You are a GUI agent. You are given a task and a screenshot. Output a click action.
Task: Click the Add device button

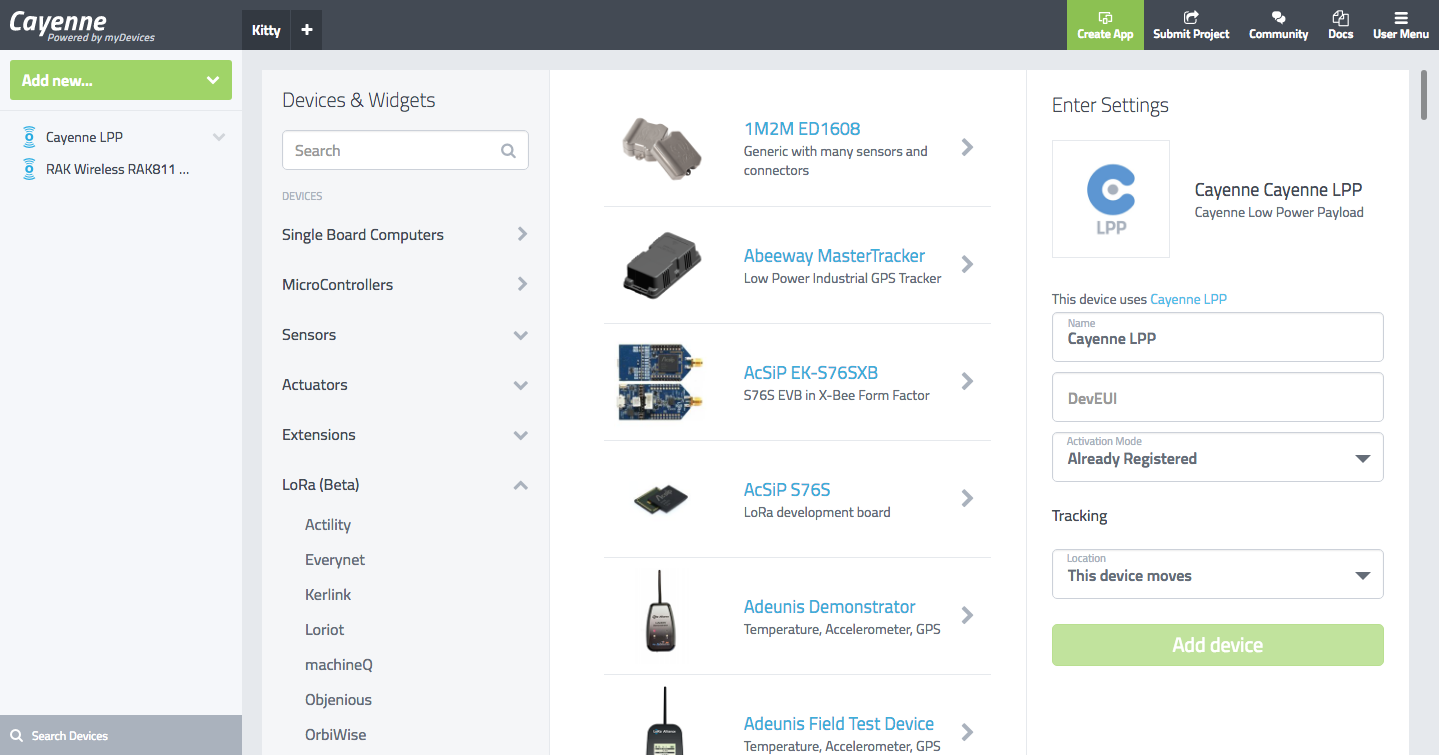click(x=1218, y=645)
